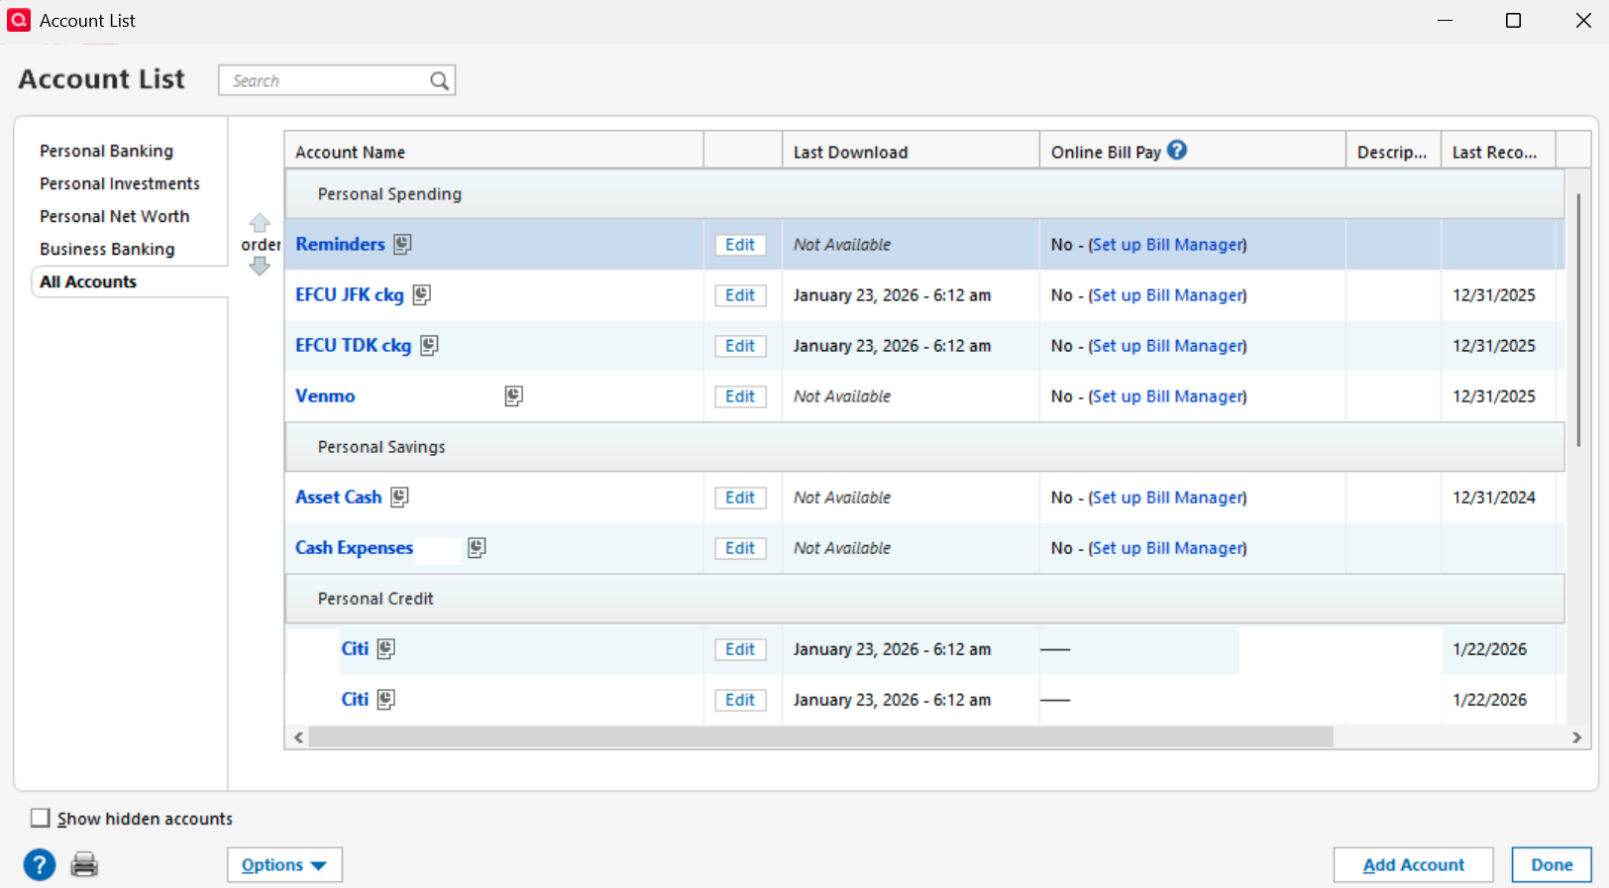This screenshot has width=1609, height=888.
Task: Open the register icon beside Reminders
Action: pyautogui.click(x=402, y=244)
